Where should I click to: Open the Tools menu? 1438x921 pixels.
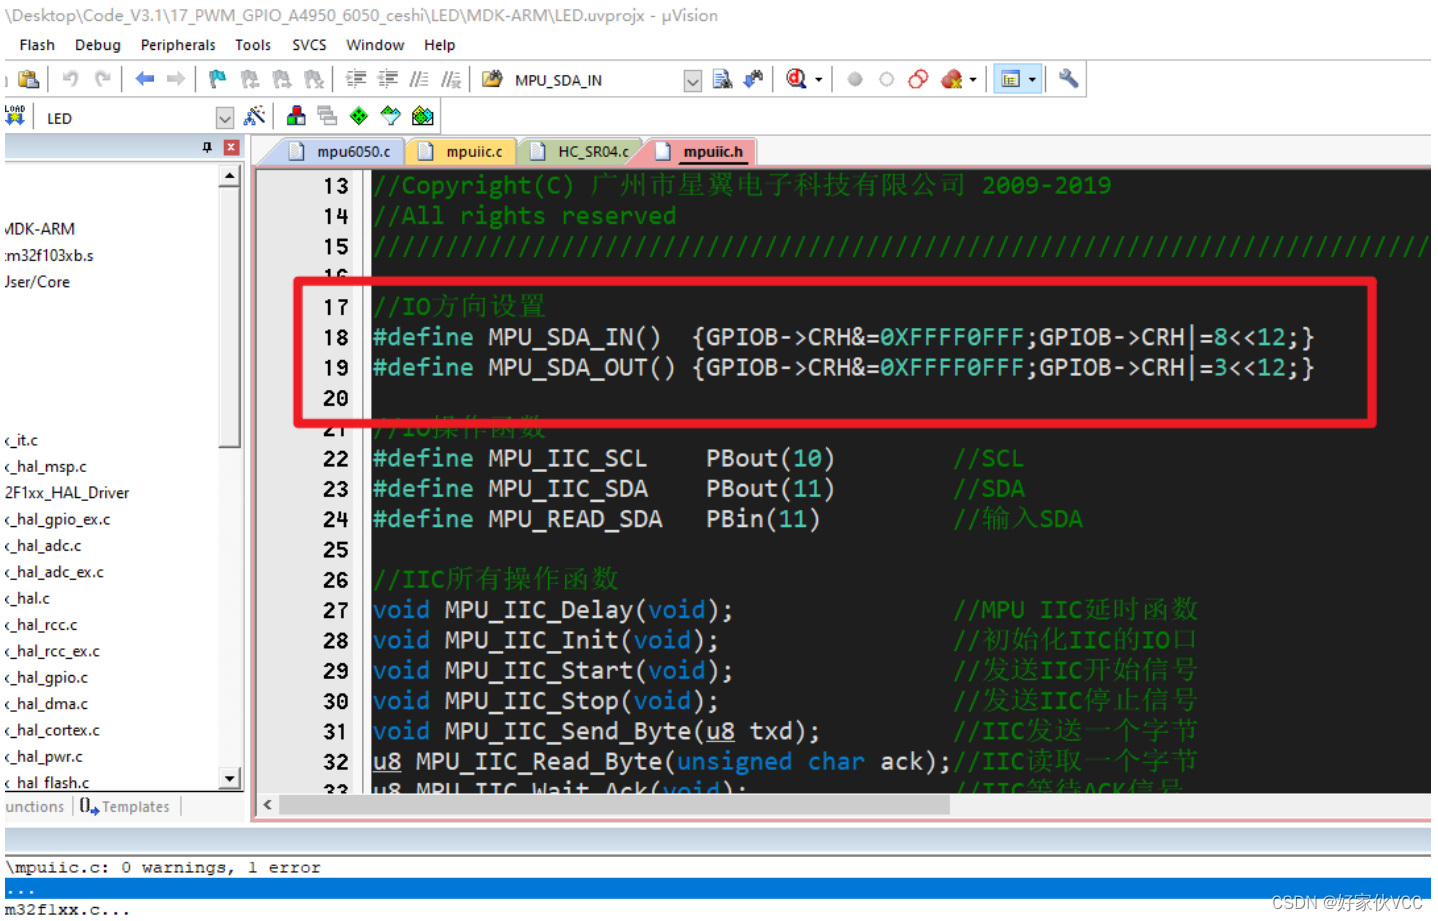pyautogui.click(x=253, y=45)
